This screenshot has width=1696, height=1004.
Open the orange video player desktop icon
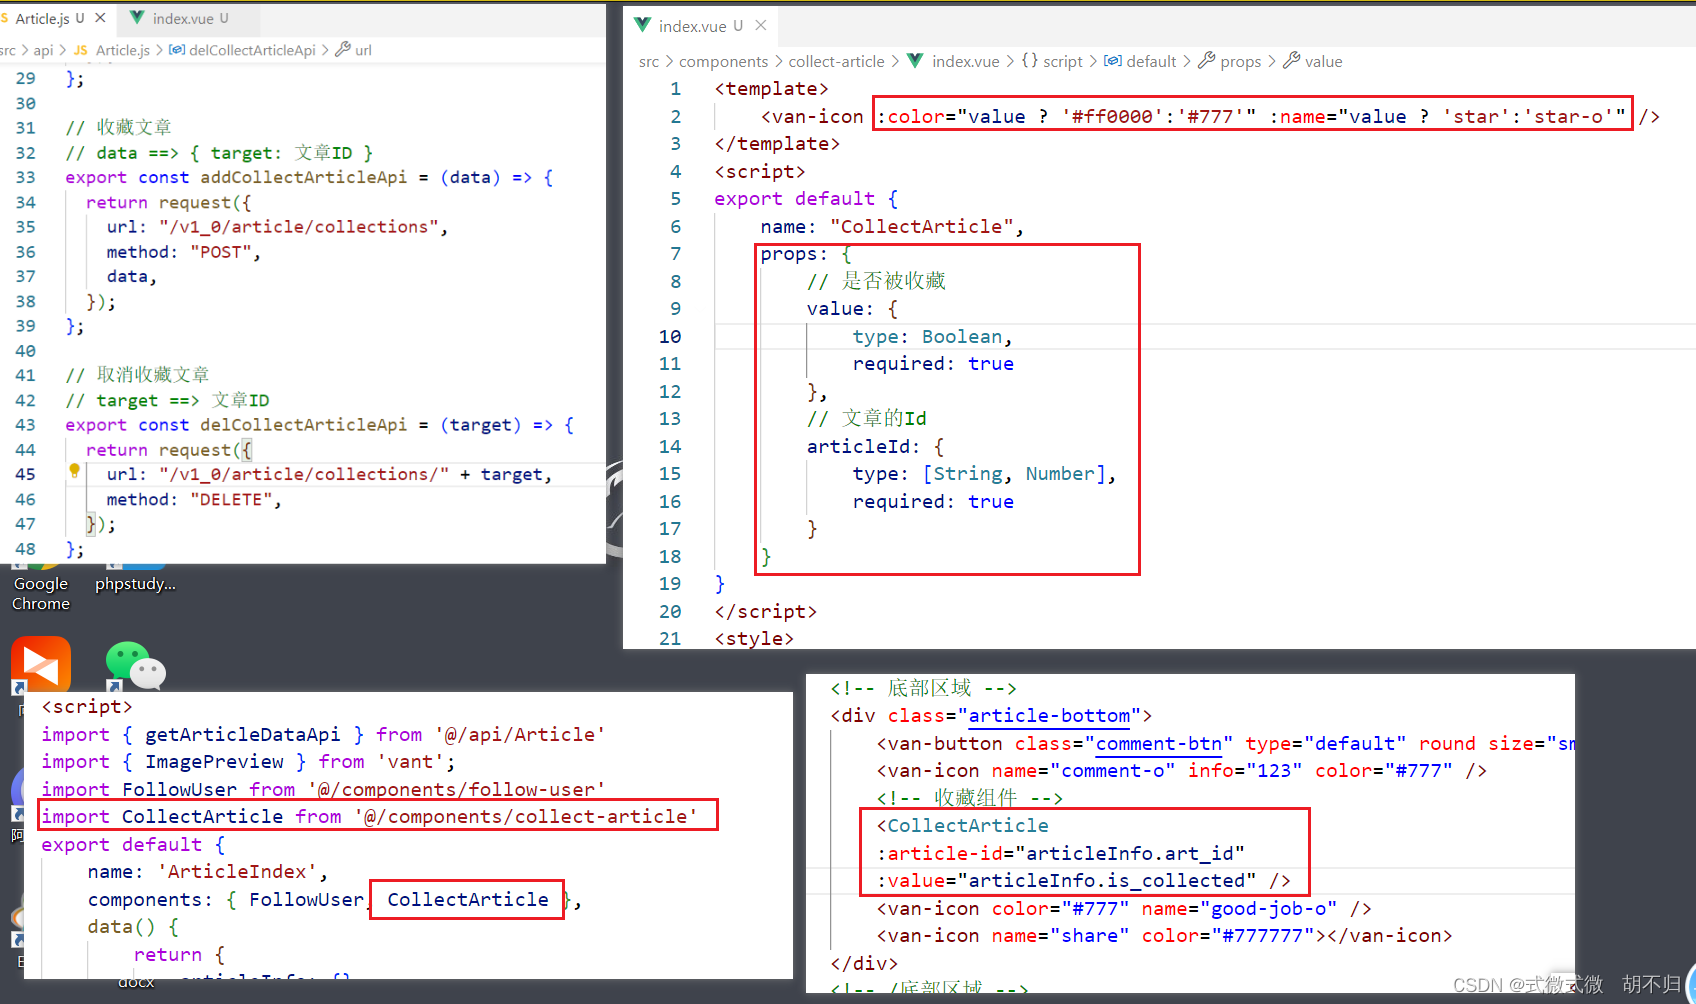(41, 664)
